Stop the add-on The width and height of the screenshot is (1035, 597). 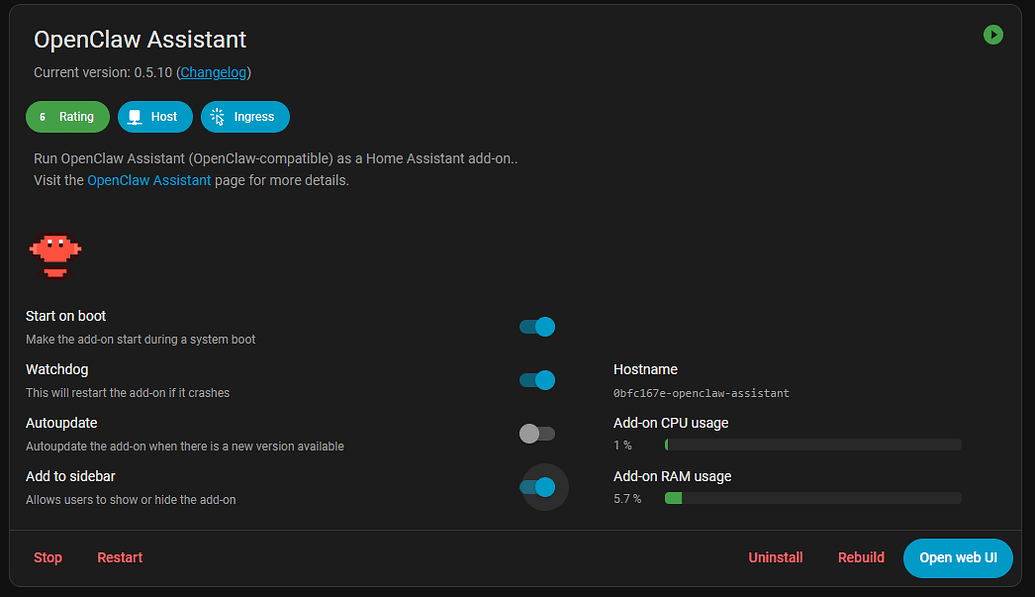[x=48, y=557]
